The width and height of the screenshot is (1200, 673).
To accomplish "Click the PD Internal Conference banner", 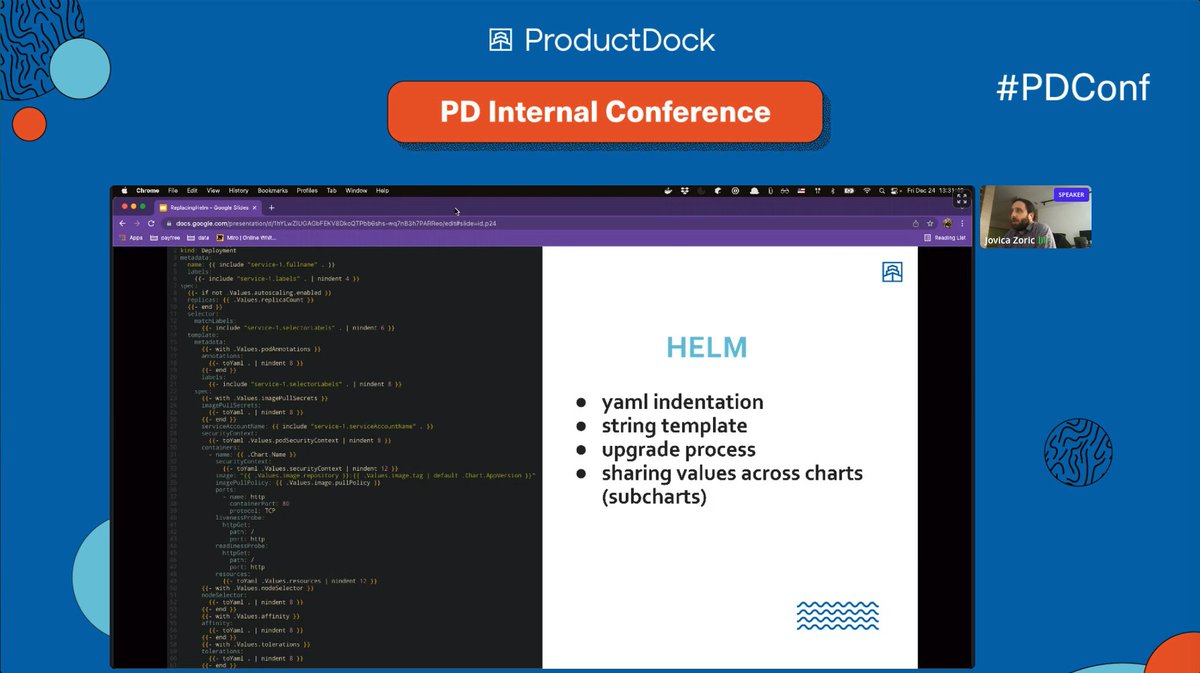I will 605,111.
